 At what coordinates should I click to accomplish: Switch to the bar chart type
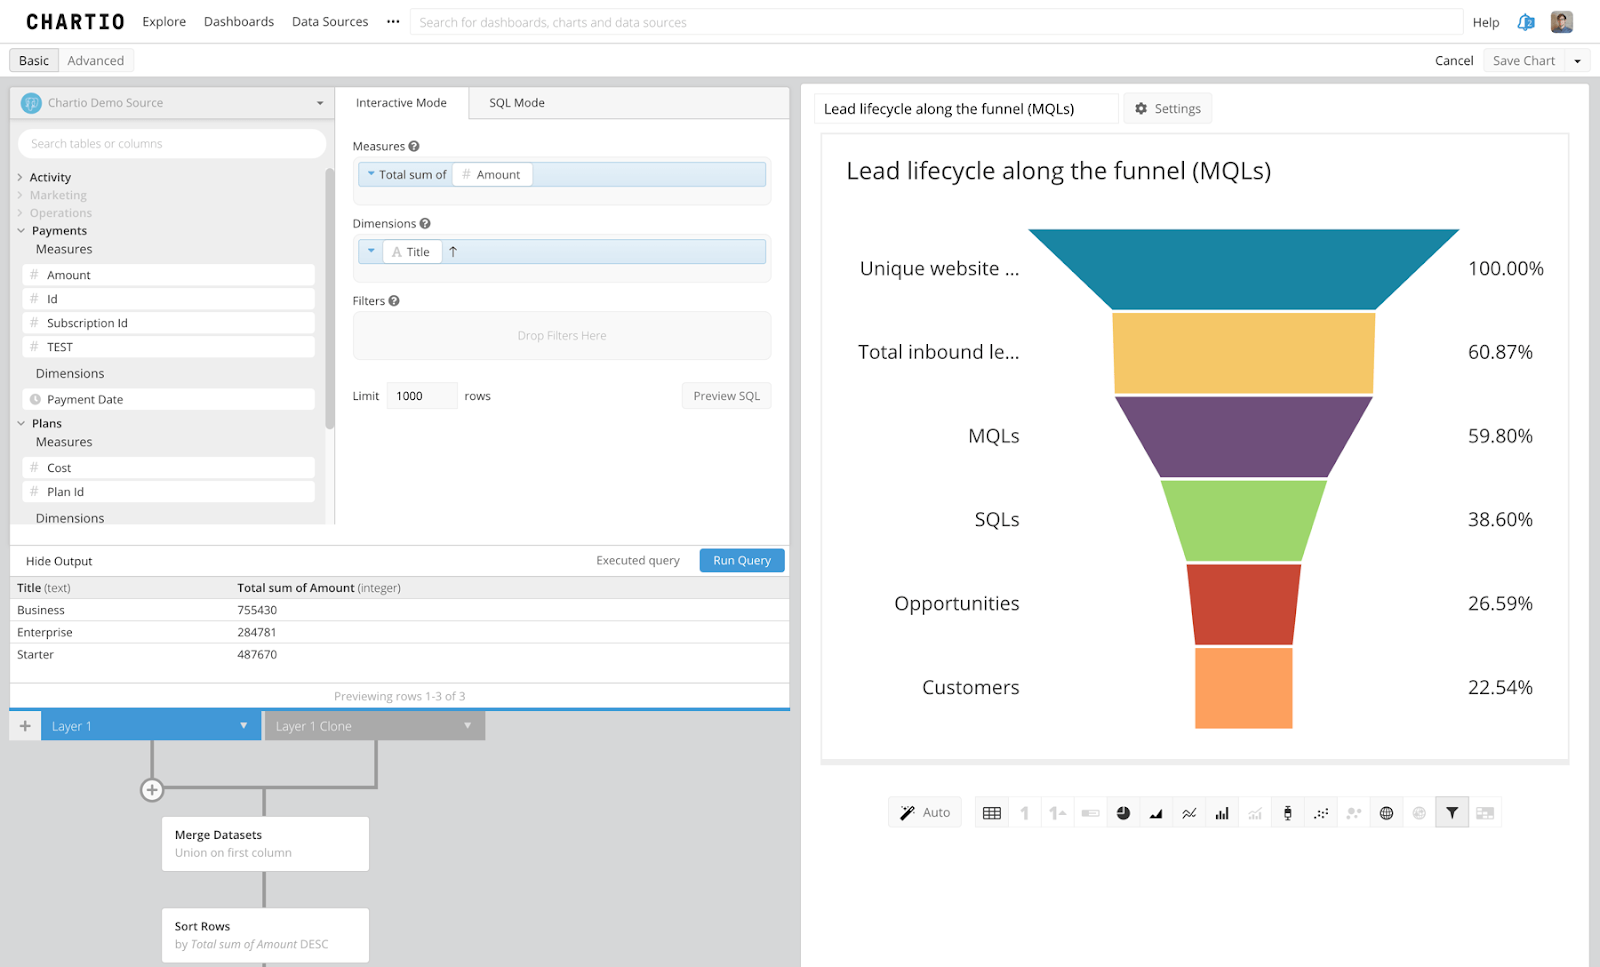pos(1222,811)
